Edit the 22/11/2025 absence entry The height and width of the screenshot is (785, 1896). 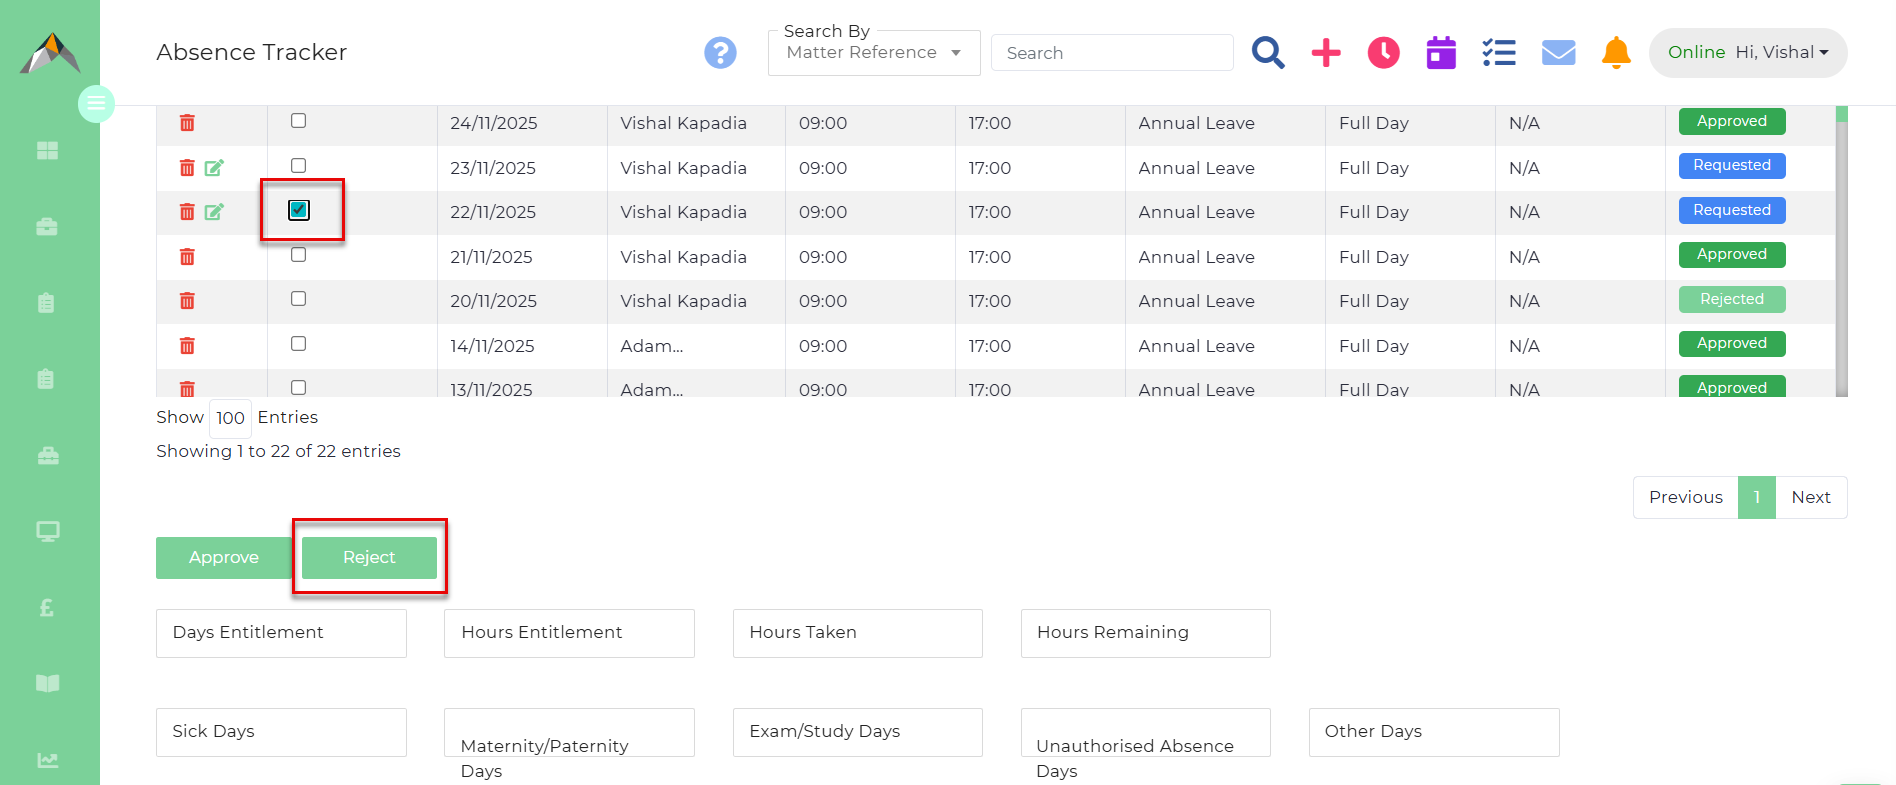(214, 212)
